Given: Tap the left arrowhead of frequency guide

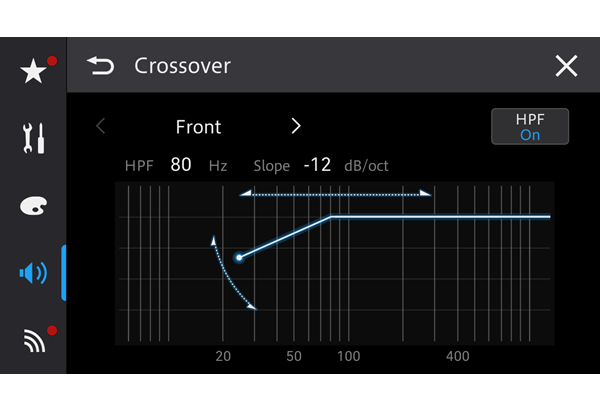Looking at the screenshot, I should coord(245,193).
